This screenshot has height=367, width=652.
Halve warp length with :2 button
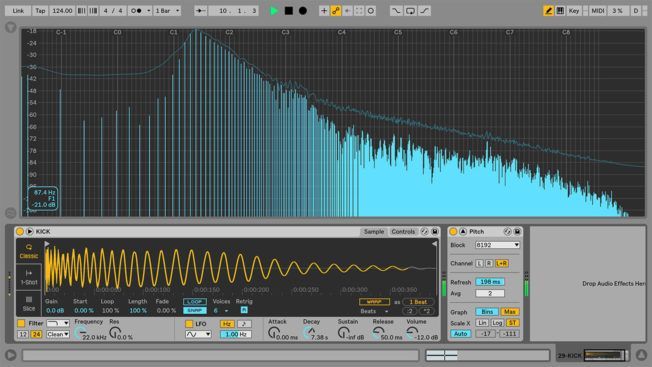point(410,311)
